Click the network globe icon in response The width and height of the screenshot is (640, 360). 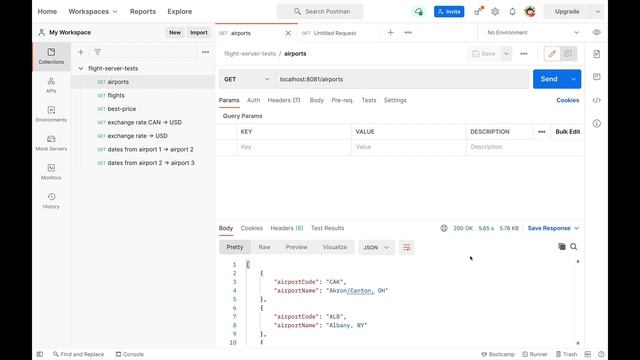[444, 228]
